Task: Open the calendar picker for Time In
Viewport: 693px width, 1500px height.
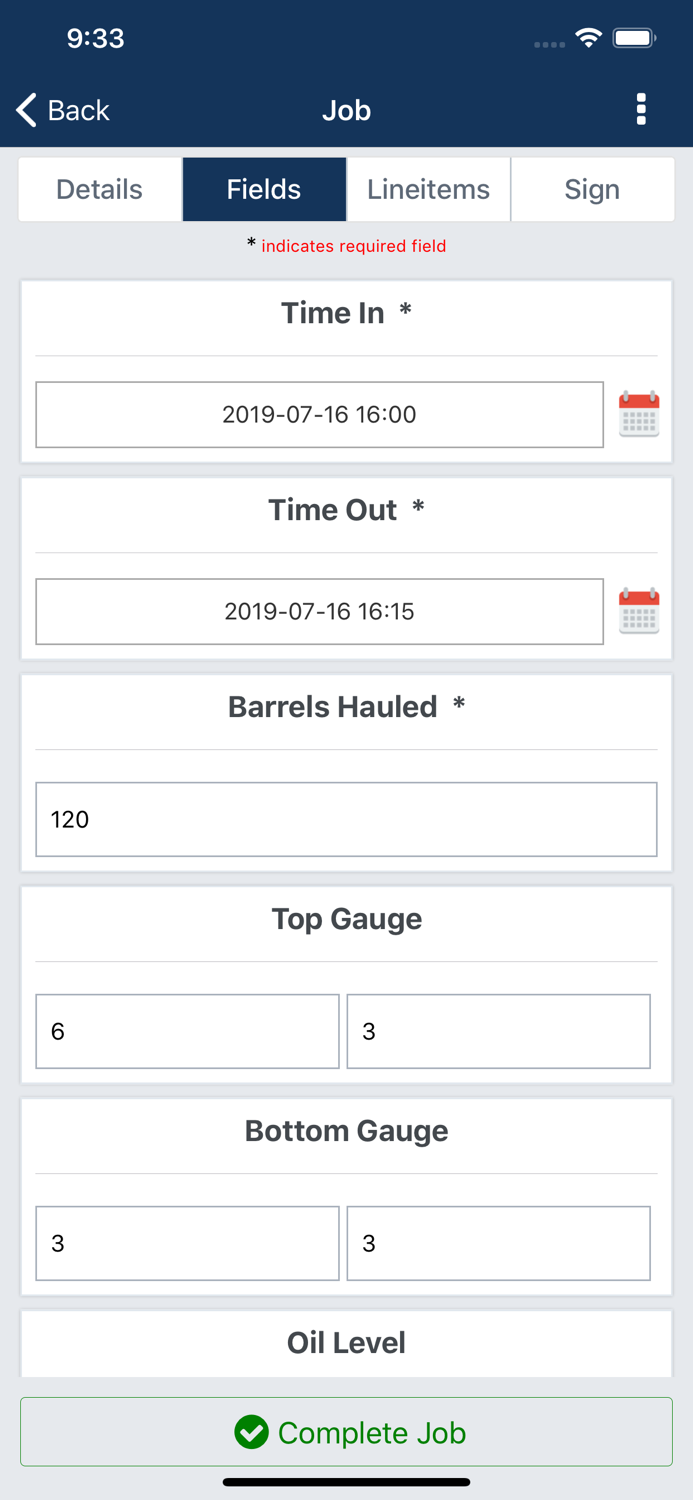Action: (639, 414)
